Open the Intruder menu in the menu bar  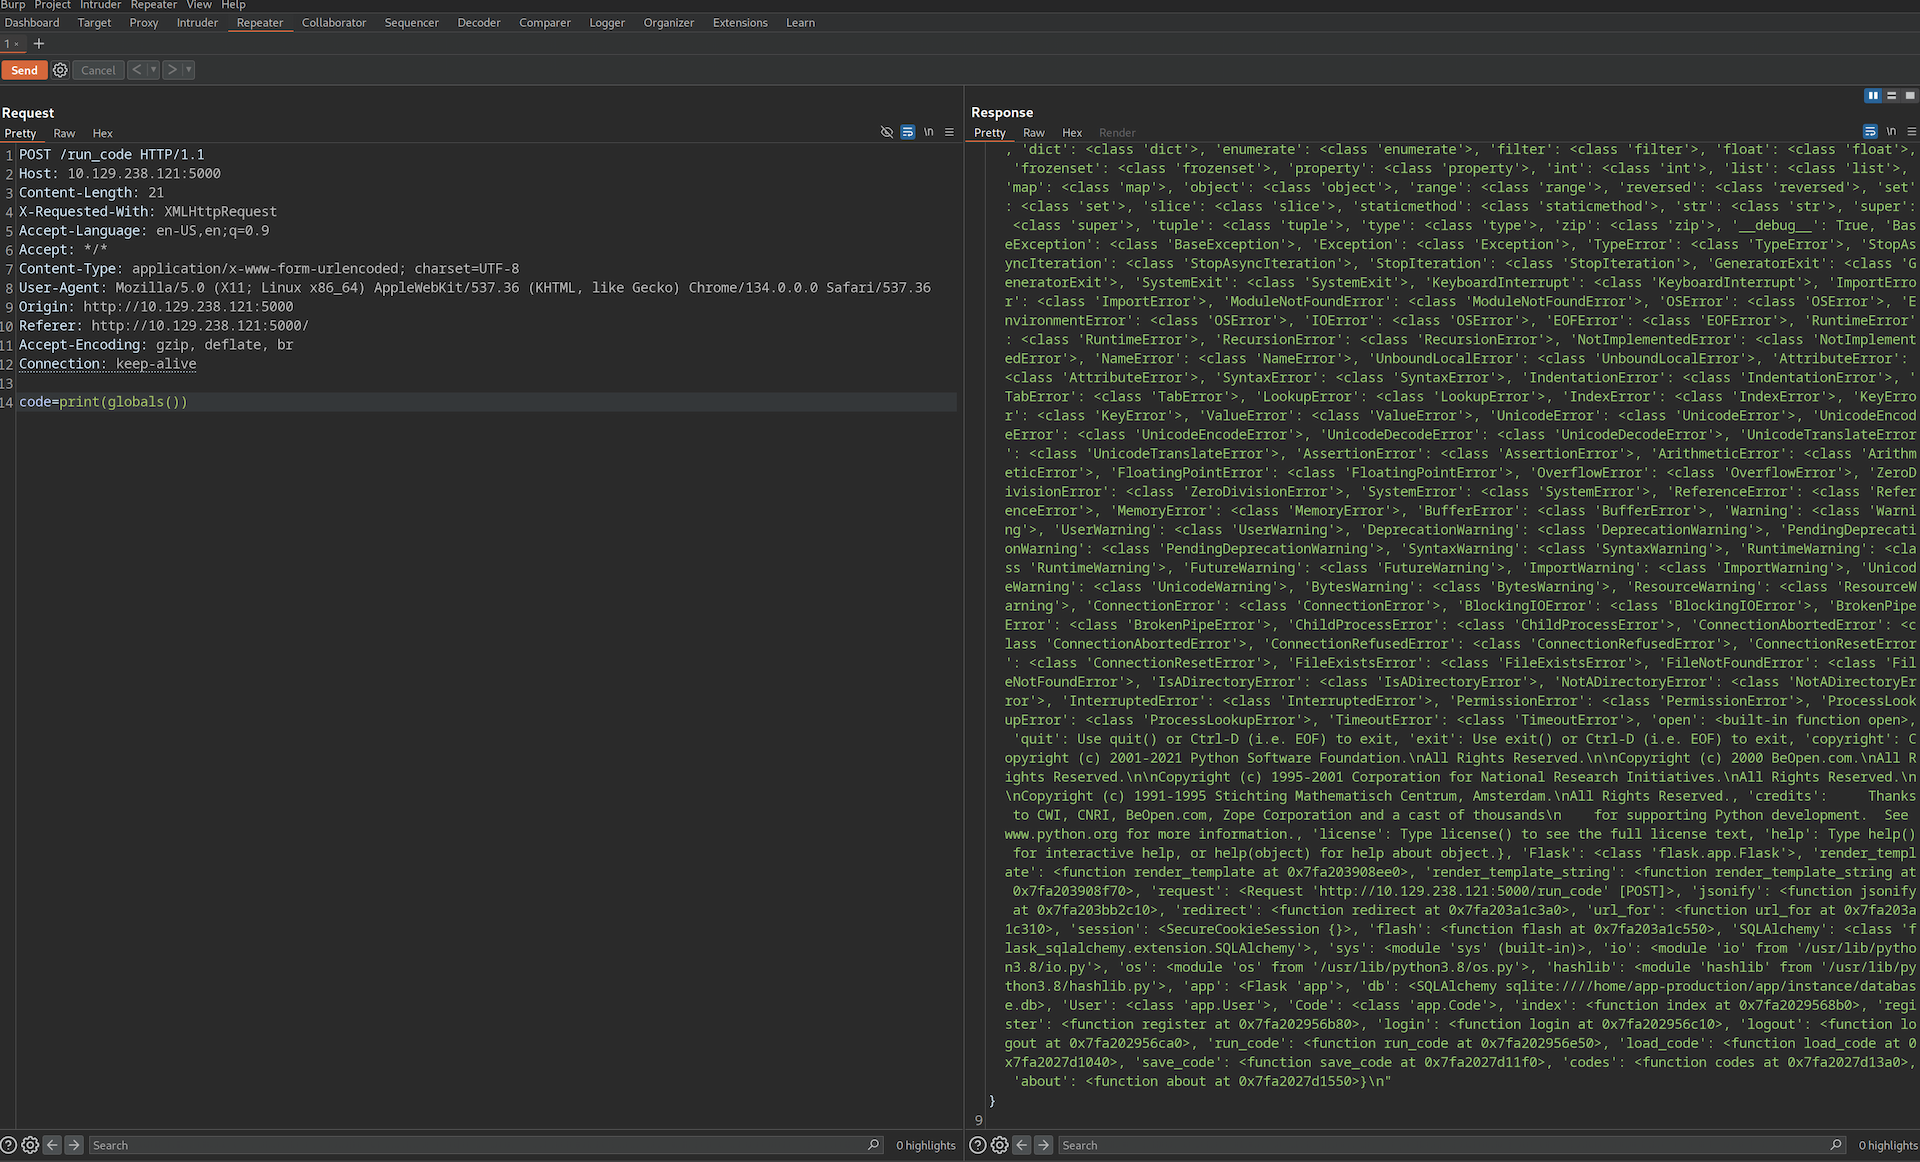point(100,5)
